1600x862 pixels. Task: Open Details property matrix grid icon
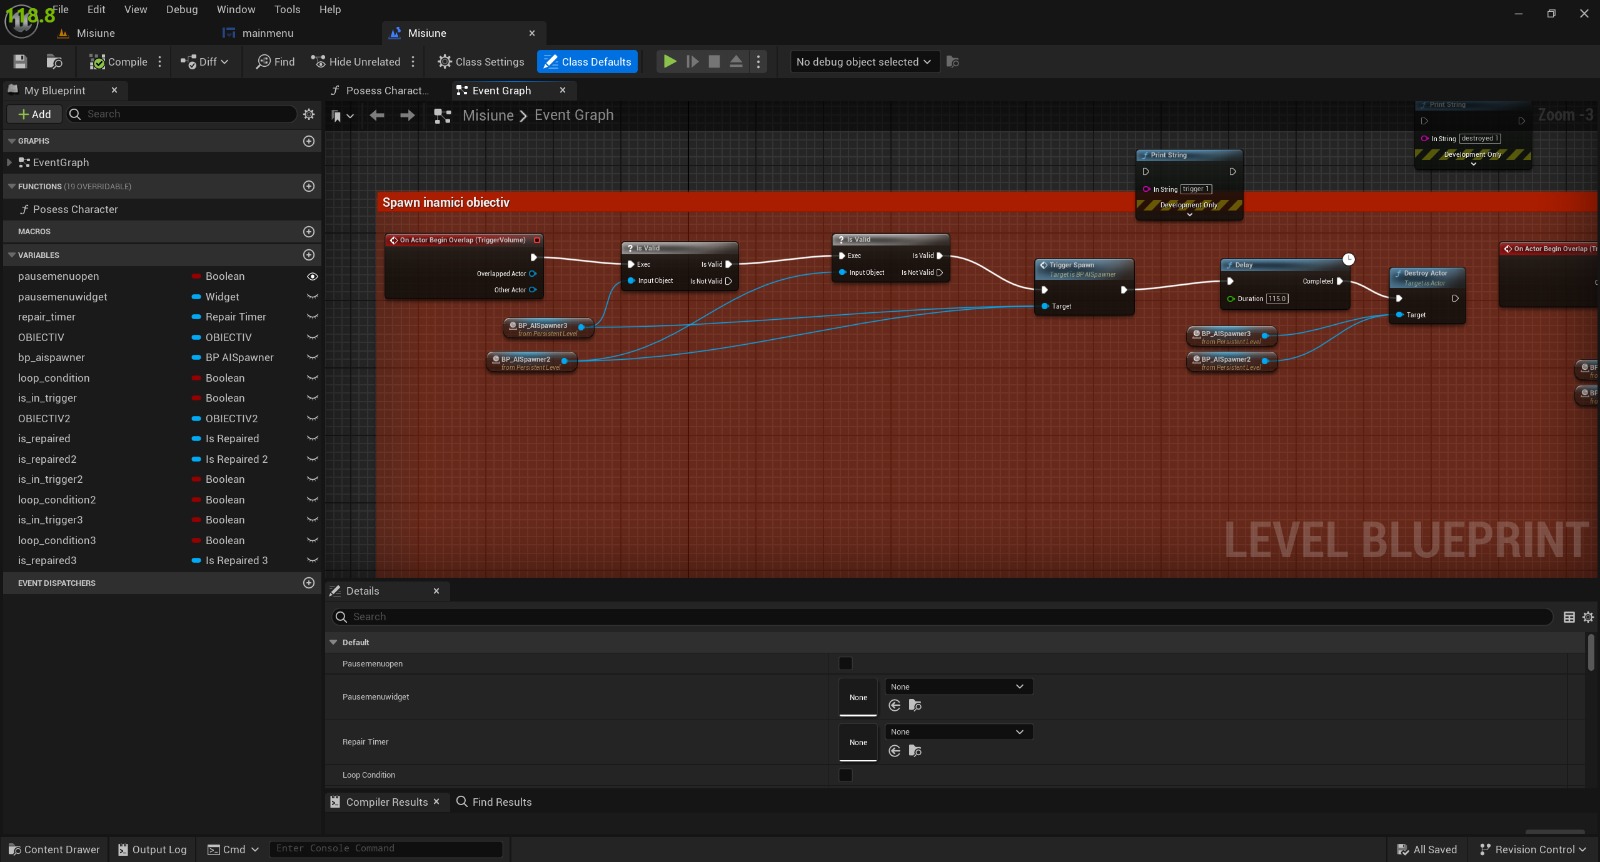[1569, 617]
